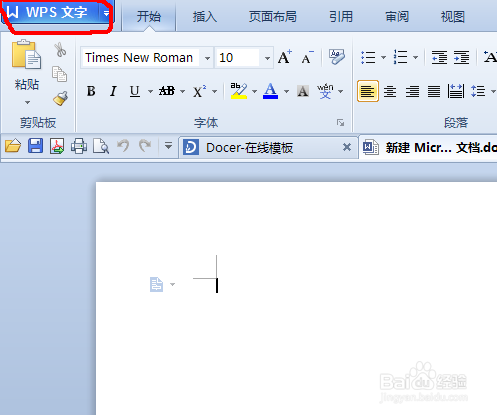The image size is (497, 415).
Task: Open print preview icon
Action: 101,146
